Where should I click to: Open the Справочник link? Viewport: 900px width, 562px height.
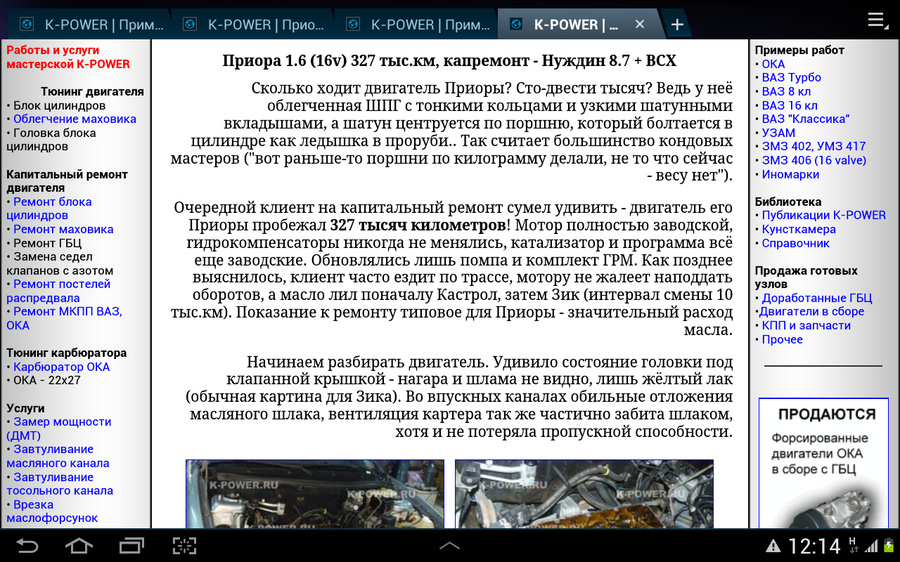point(796,243)
